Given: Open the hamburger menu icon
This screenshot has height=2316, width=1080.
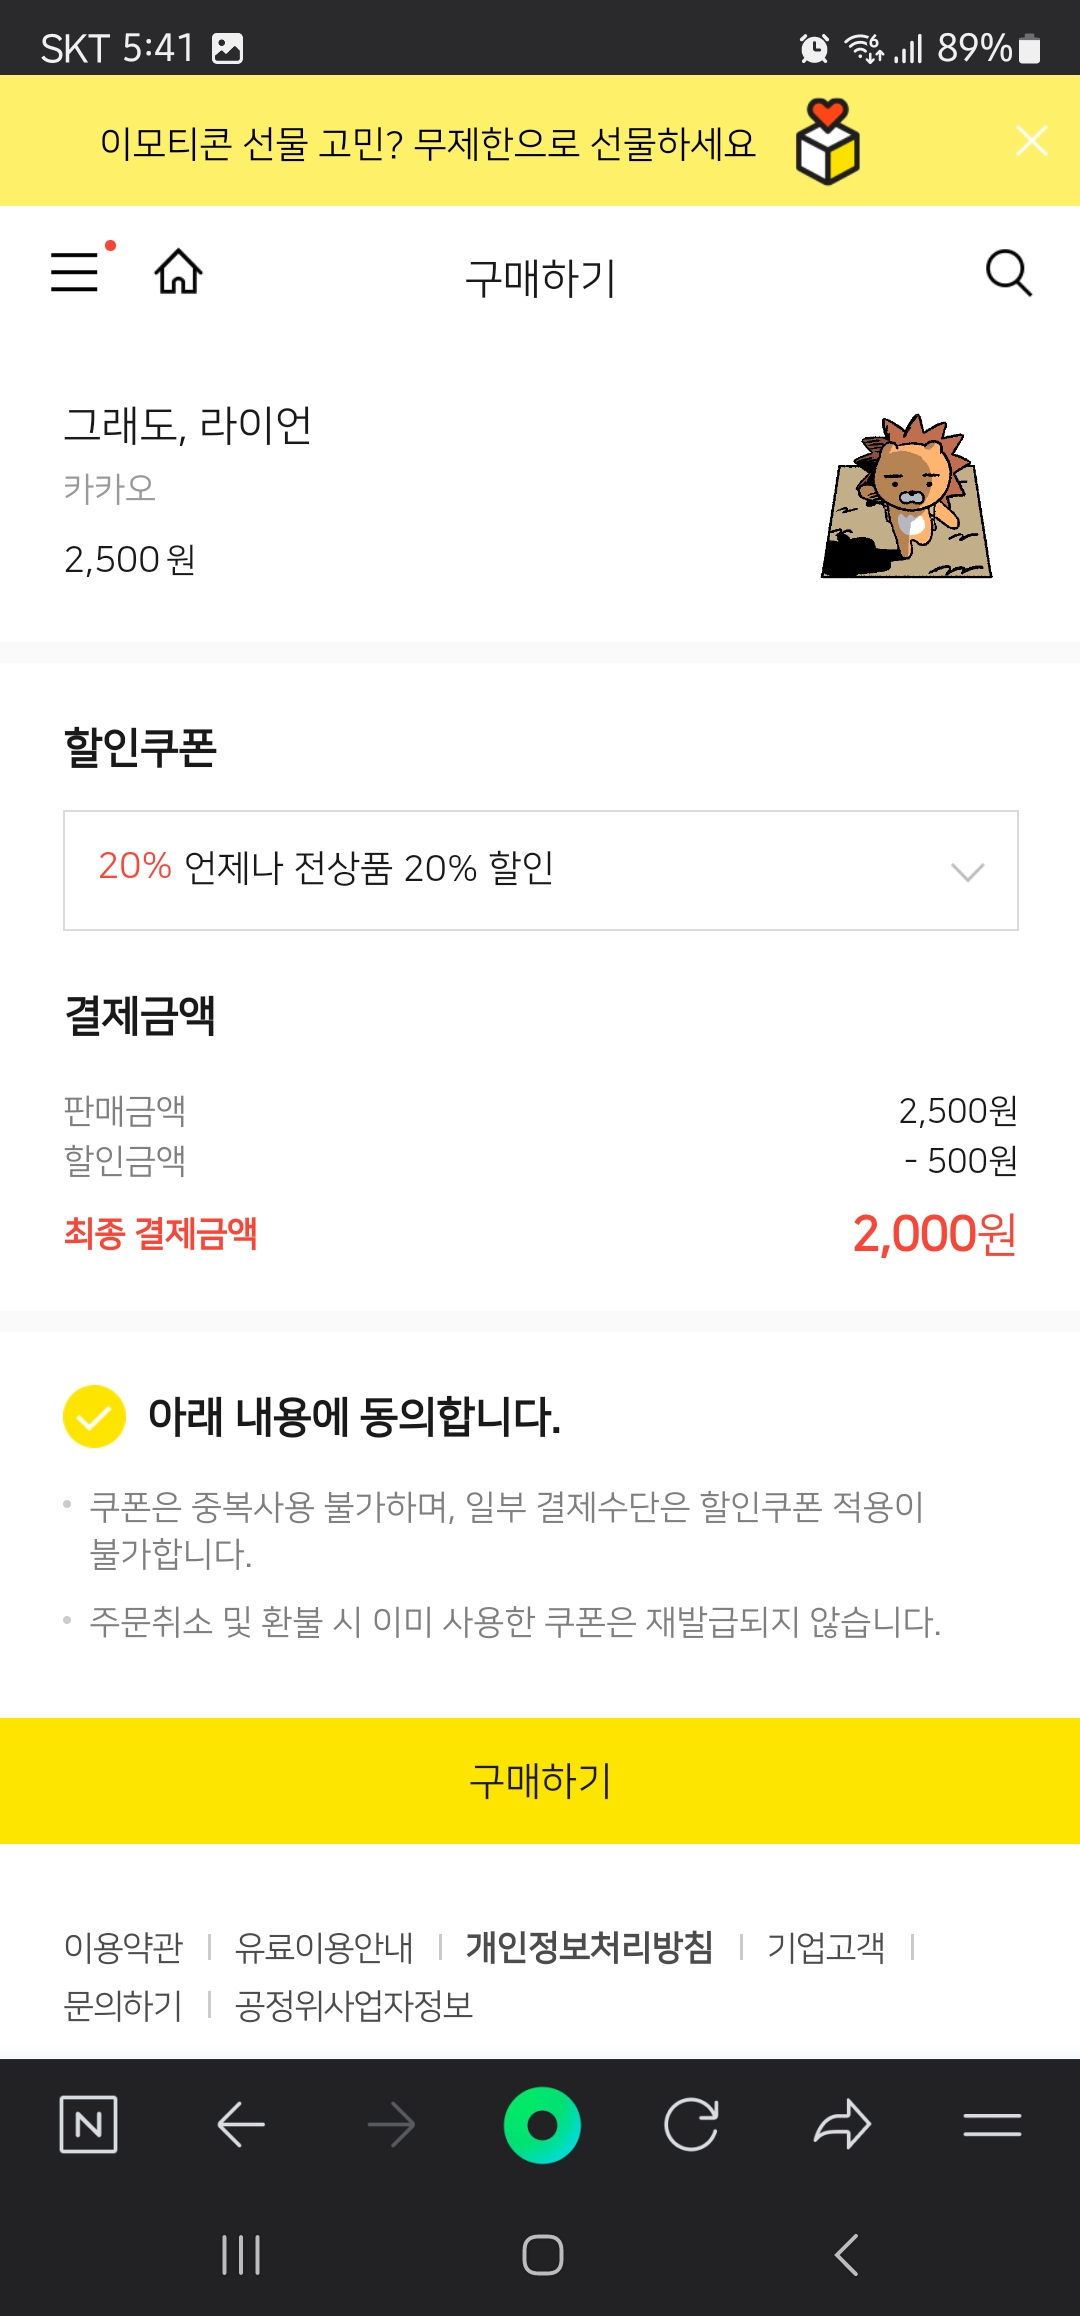Looking at the screenshot, I should click(76, 272).
